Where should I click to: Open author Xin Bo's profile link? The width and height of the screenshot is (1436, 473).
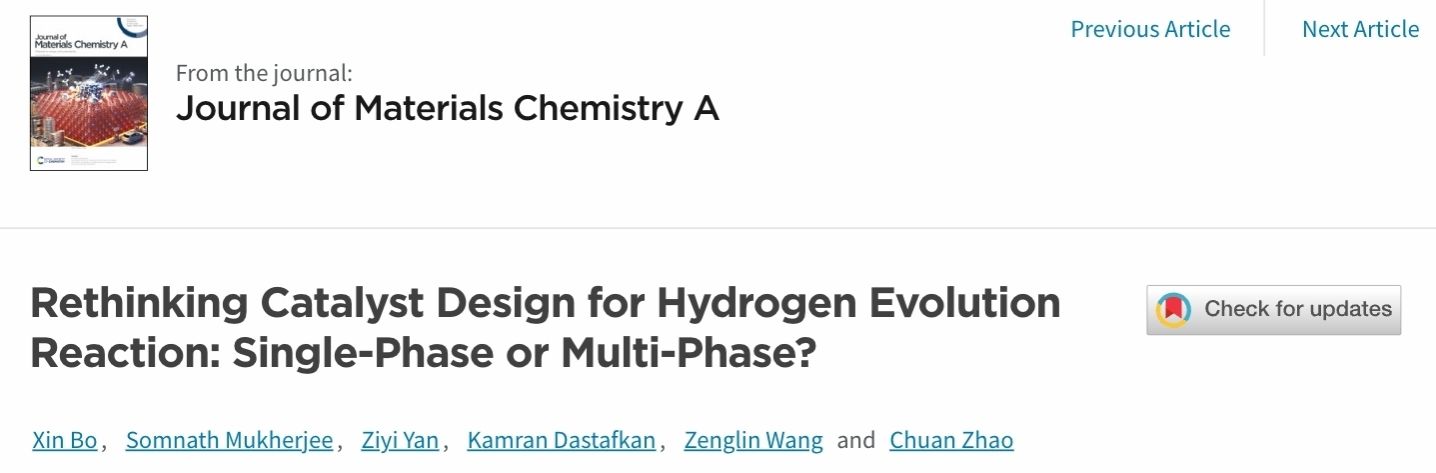(64, 440)
